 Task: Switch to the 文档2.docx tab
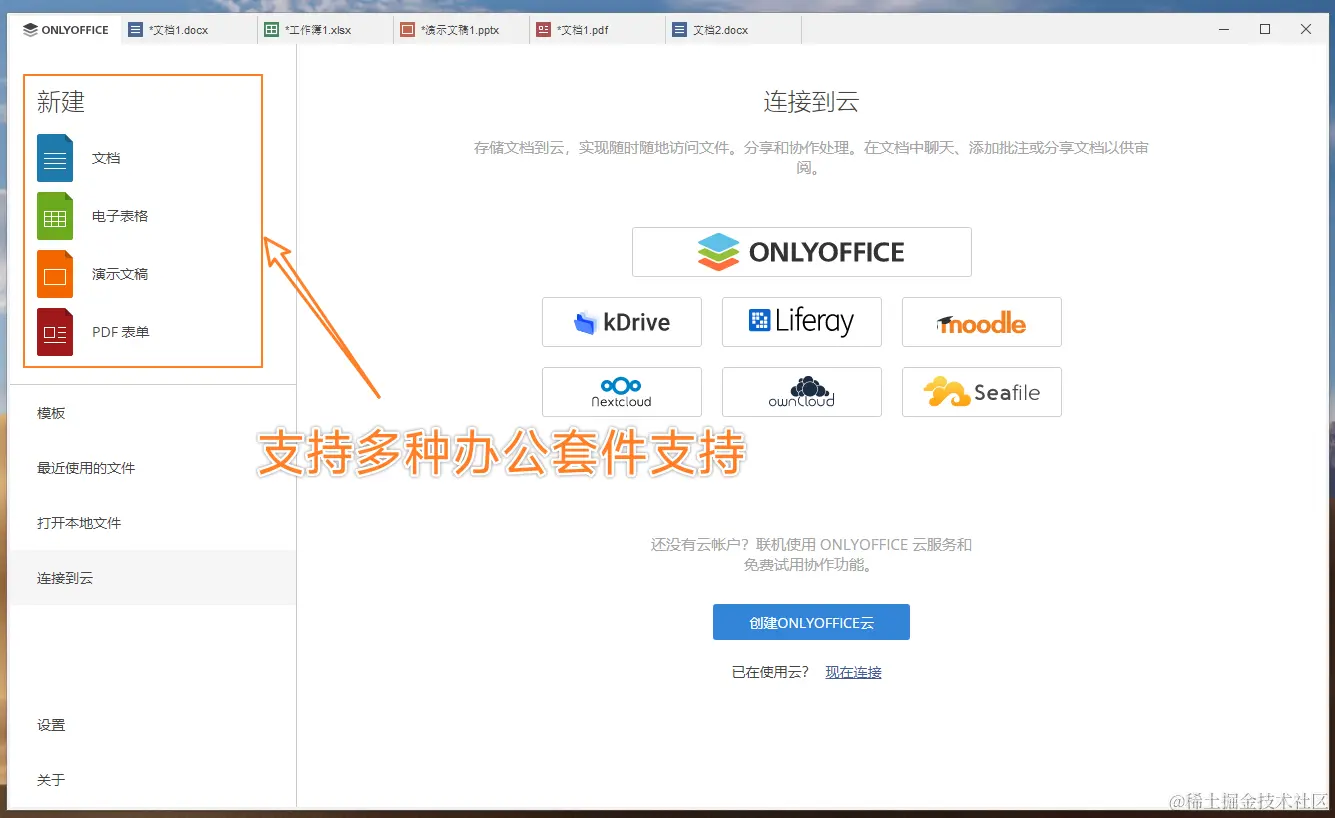pos(733,30)
